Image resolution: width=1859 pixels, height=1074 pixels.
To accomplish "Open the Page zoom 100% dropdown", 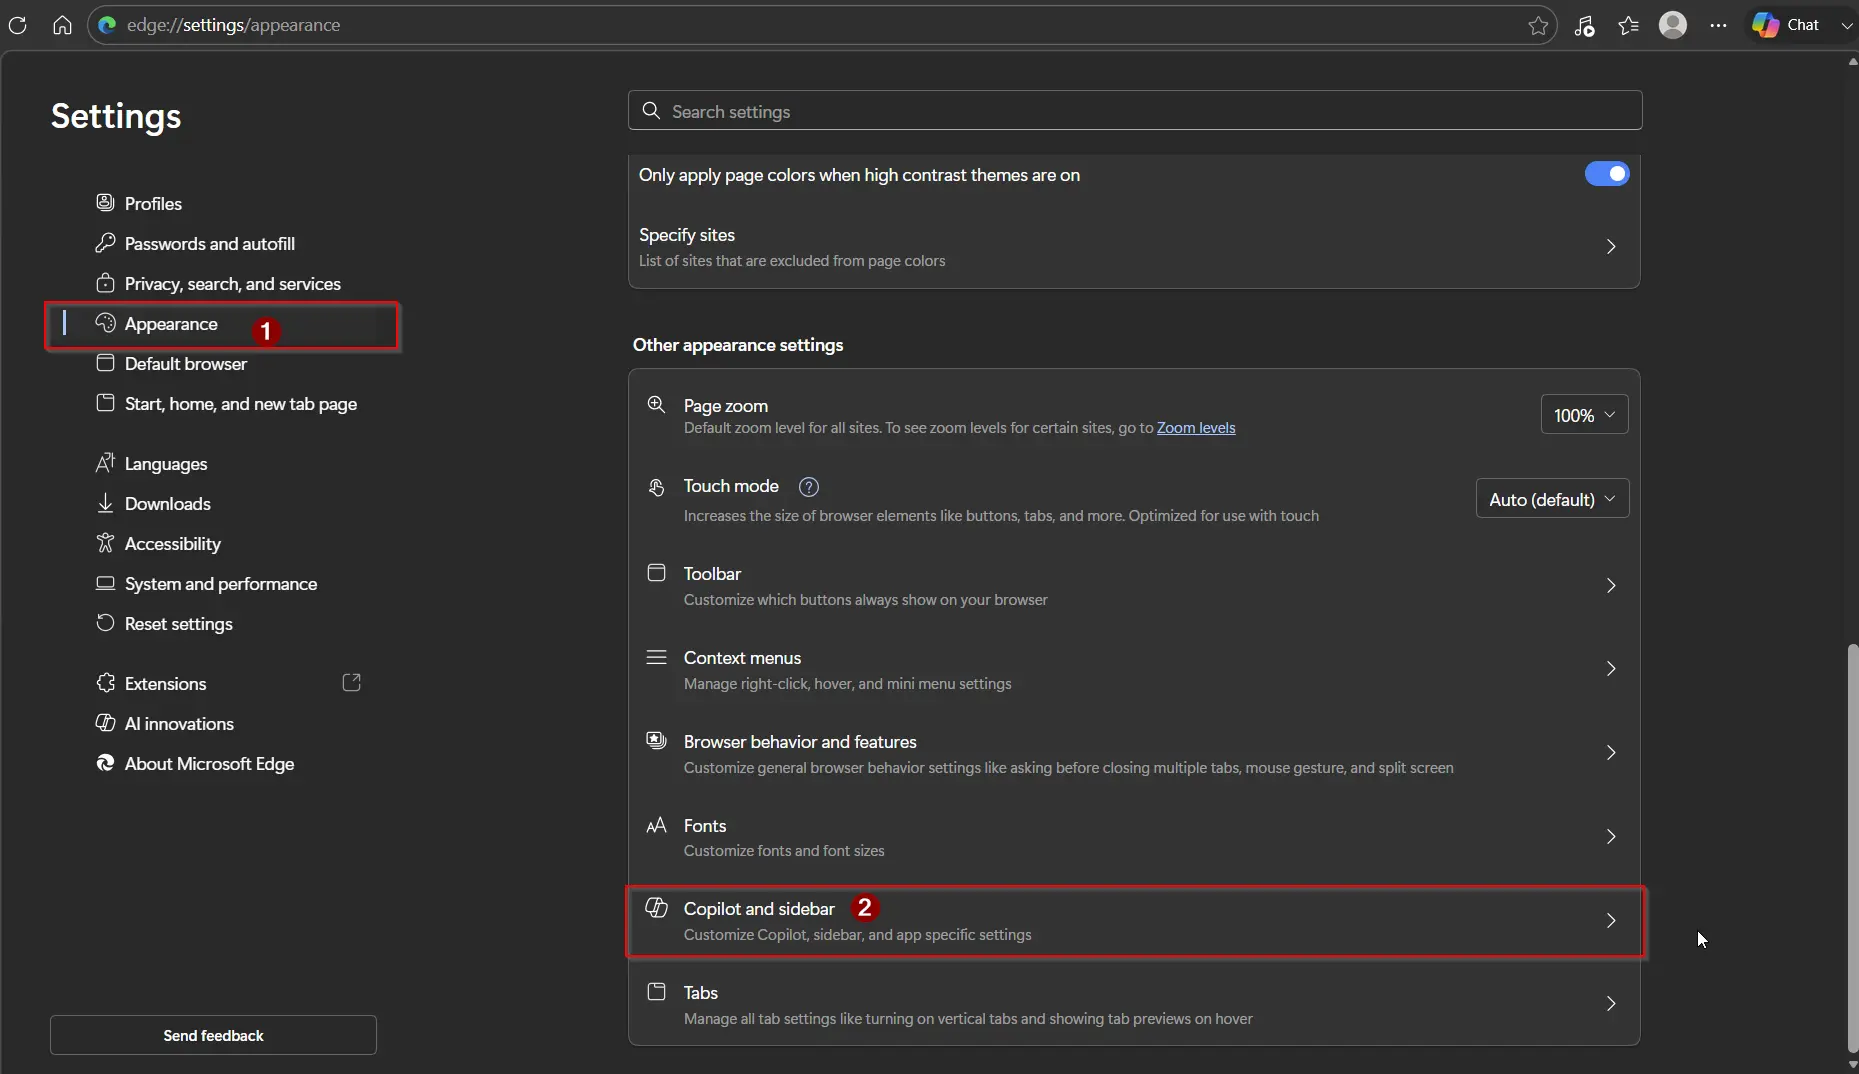I will [1584, 415].
